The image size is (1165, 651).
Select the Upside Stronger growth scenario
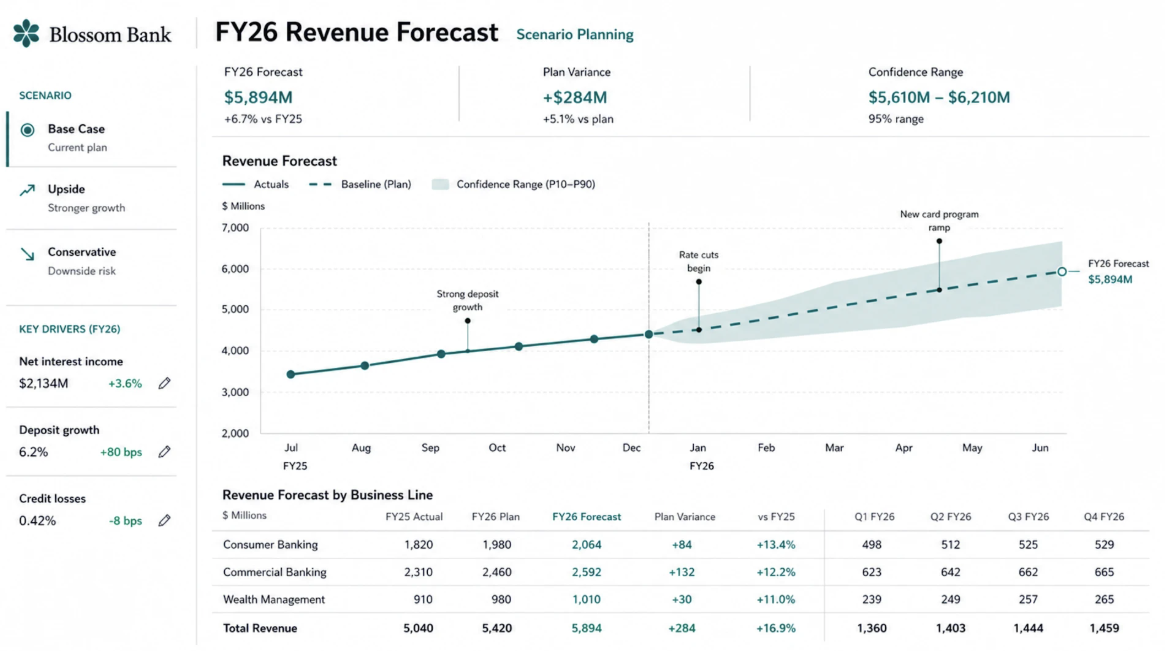point(91,198)
